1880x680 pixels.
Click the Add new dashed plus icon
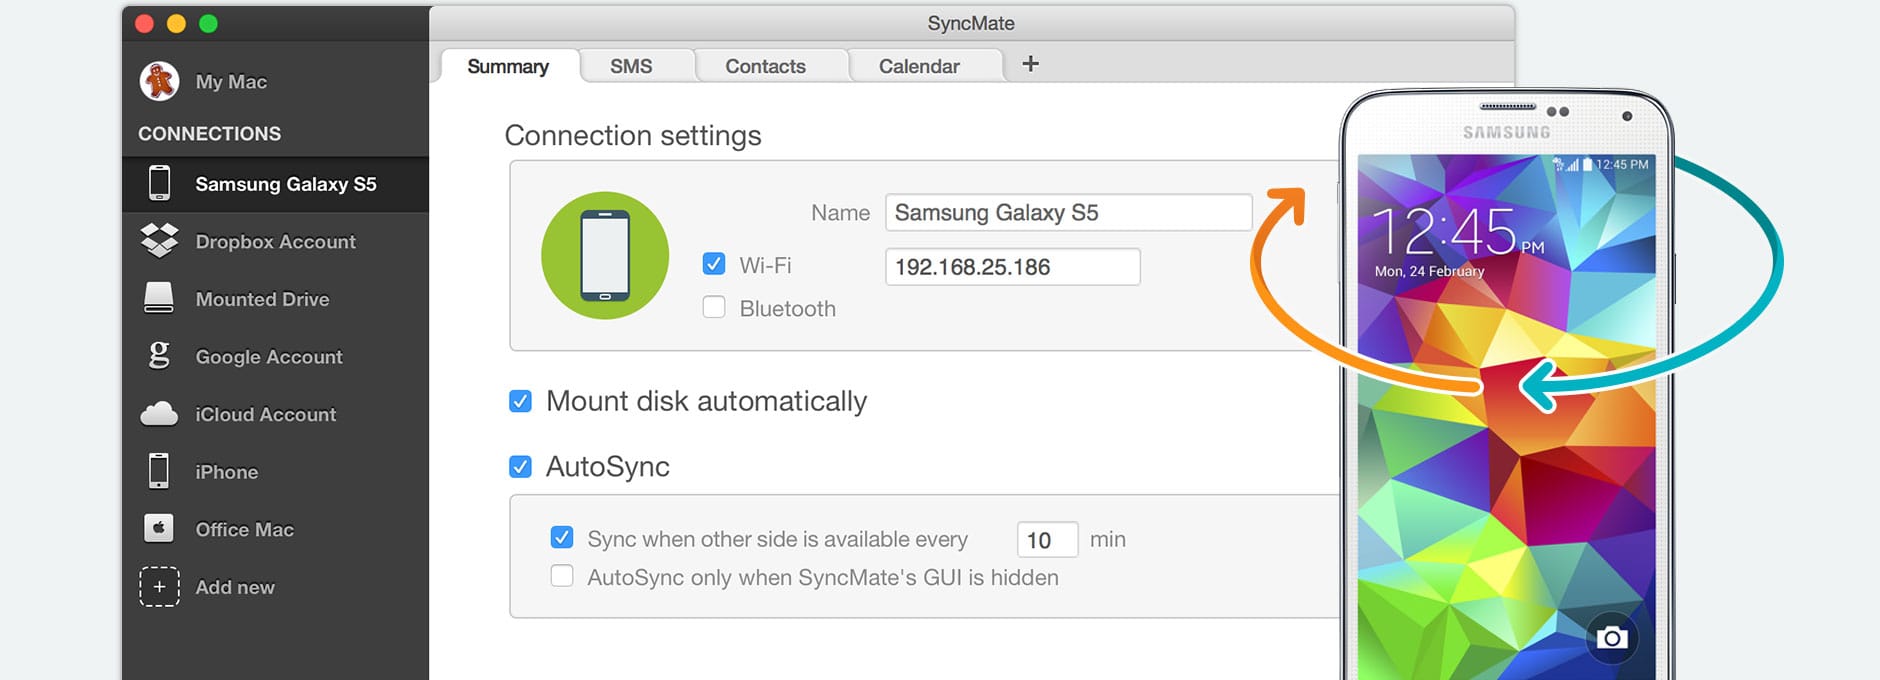[x=159, y=587]
